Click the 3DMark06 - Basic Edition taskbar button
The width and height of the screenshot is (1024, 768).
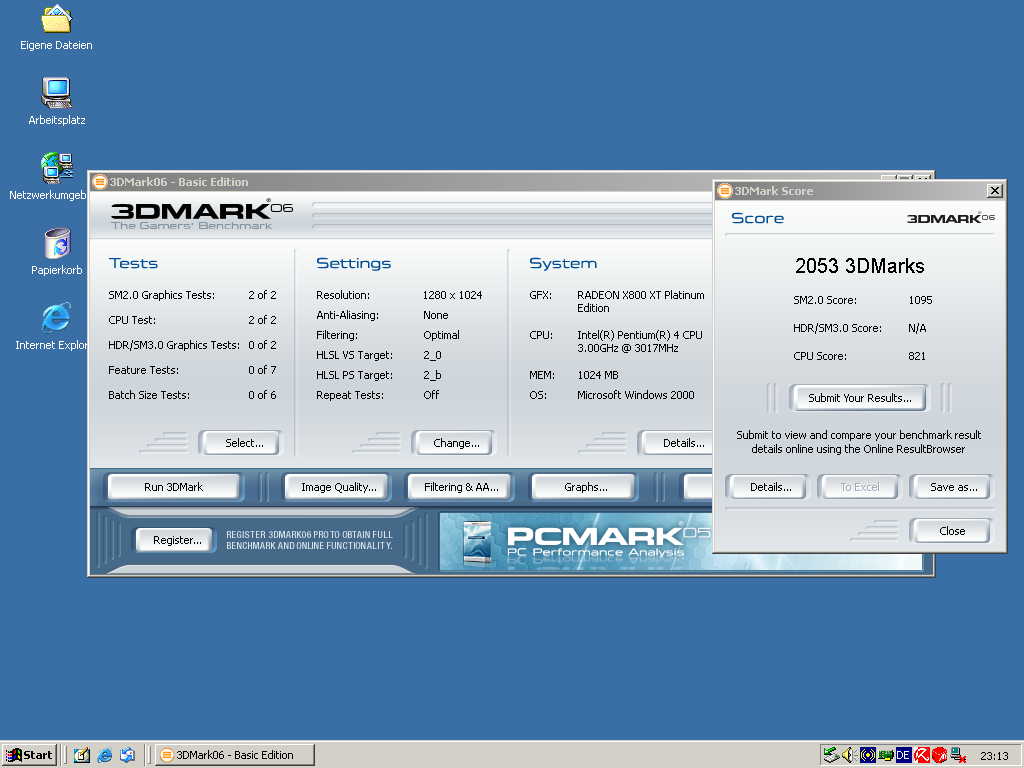(x=235, y=755)
